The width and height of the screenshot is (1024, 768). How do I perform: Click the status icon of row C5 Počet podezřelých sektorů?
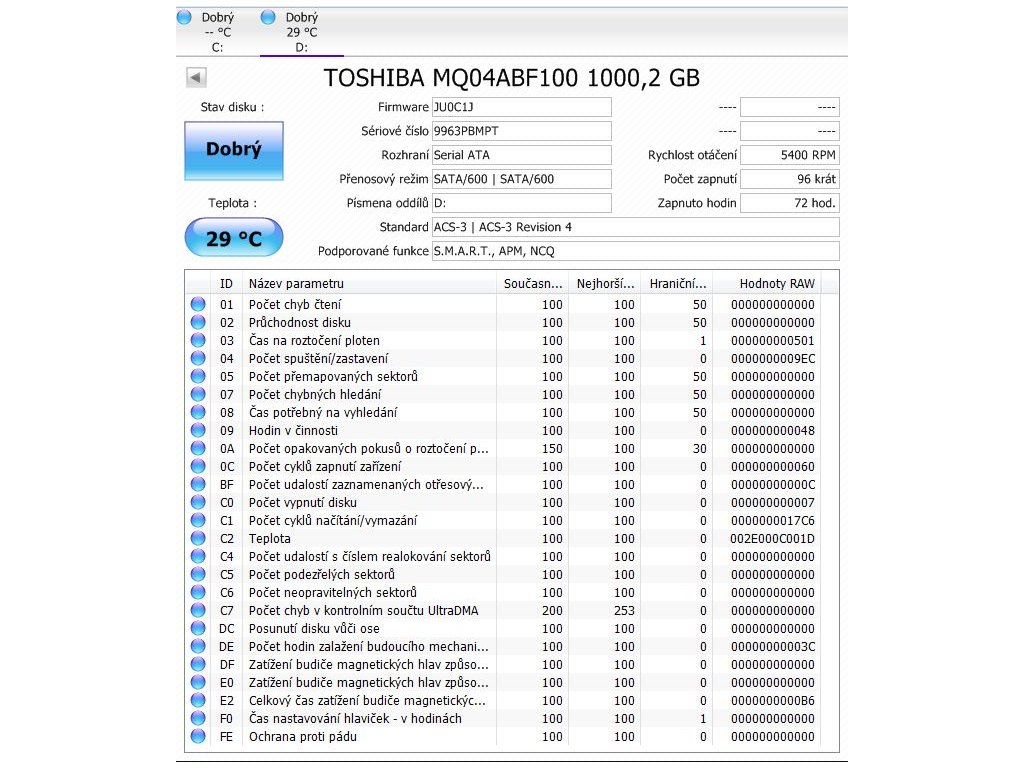click(198, 575)
